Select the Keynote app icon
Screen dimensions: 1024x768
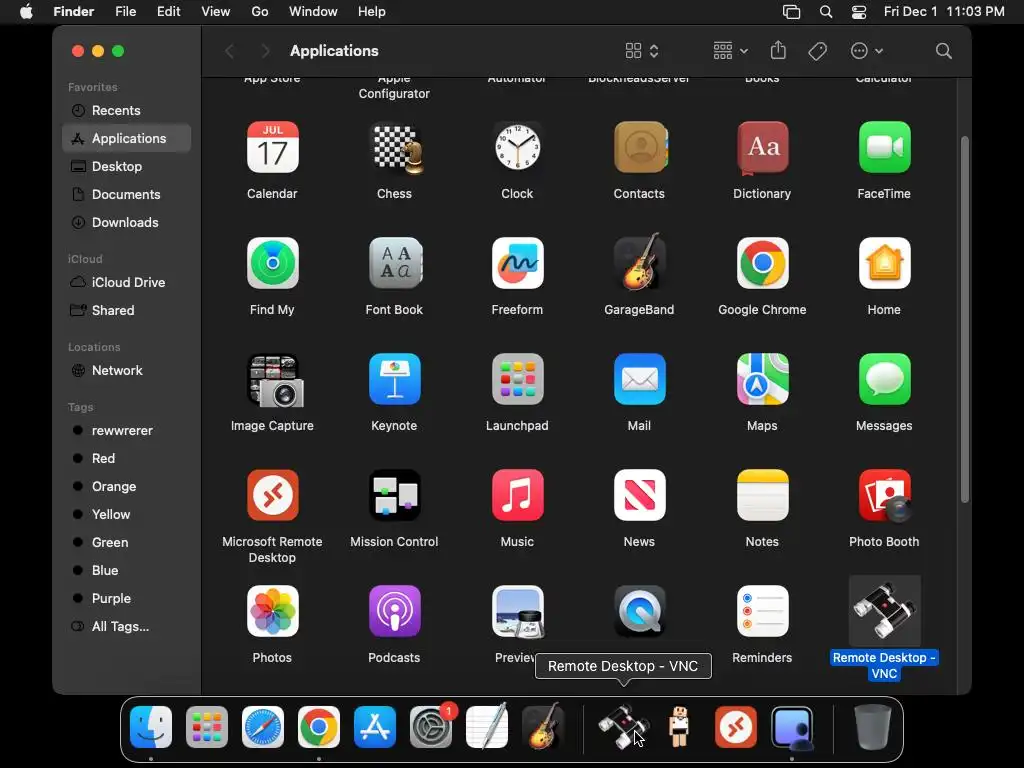pos(394,379)
